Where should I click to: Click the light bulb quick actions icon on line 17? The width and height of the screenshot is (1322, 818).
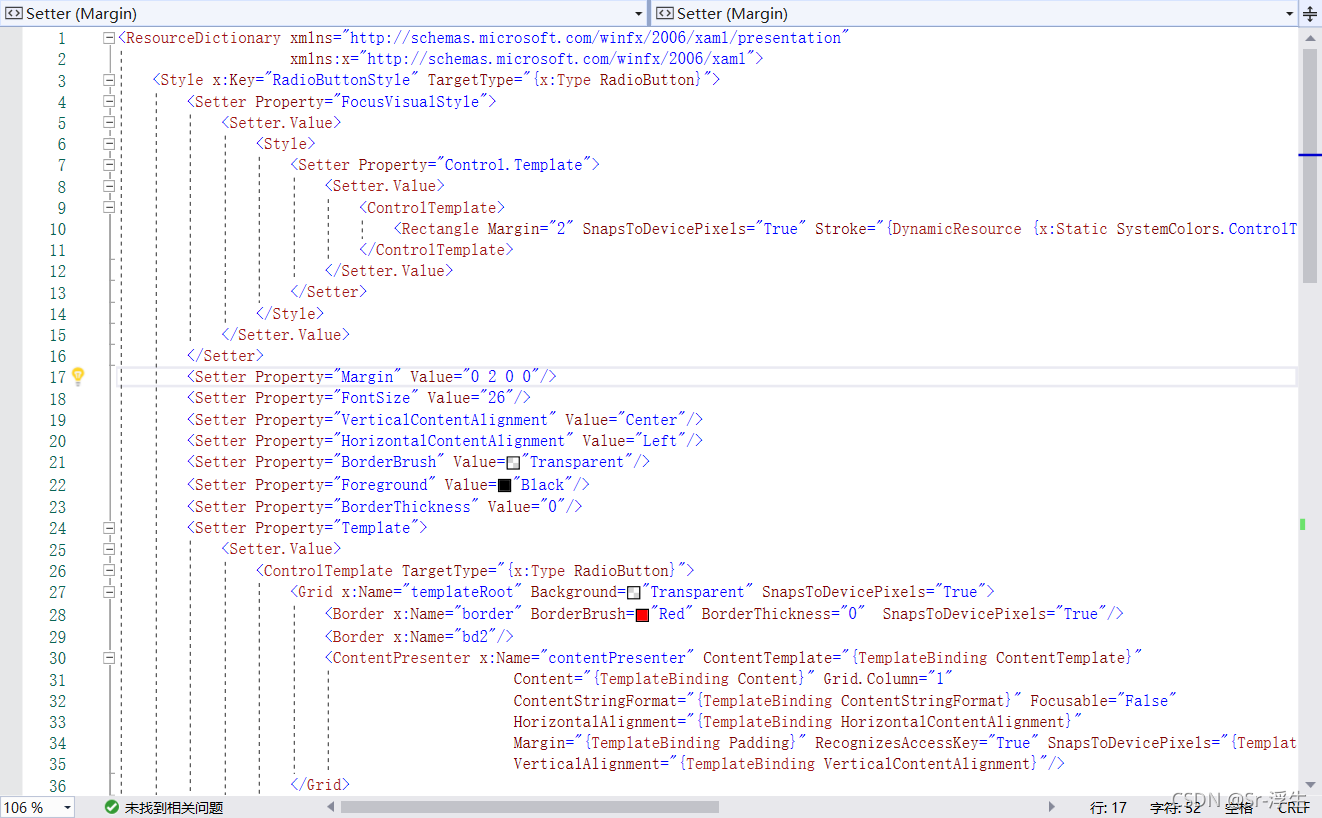point(78,376)
